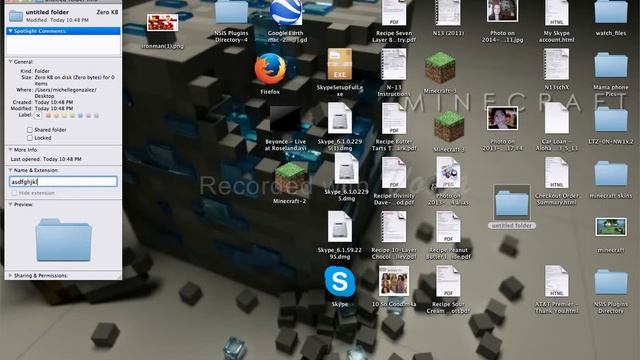
Task: Select the AT&T Premier Thank You.html file
Action: click(x=556, y=282)
